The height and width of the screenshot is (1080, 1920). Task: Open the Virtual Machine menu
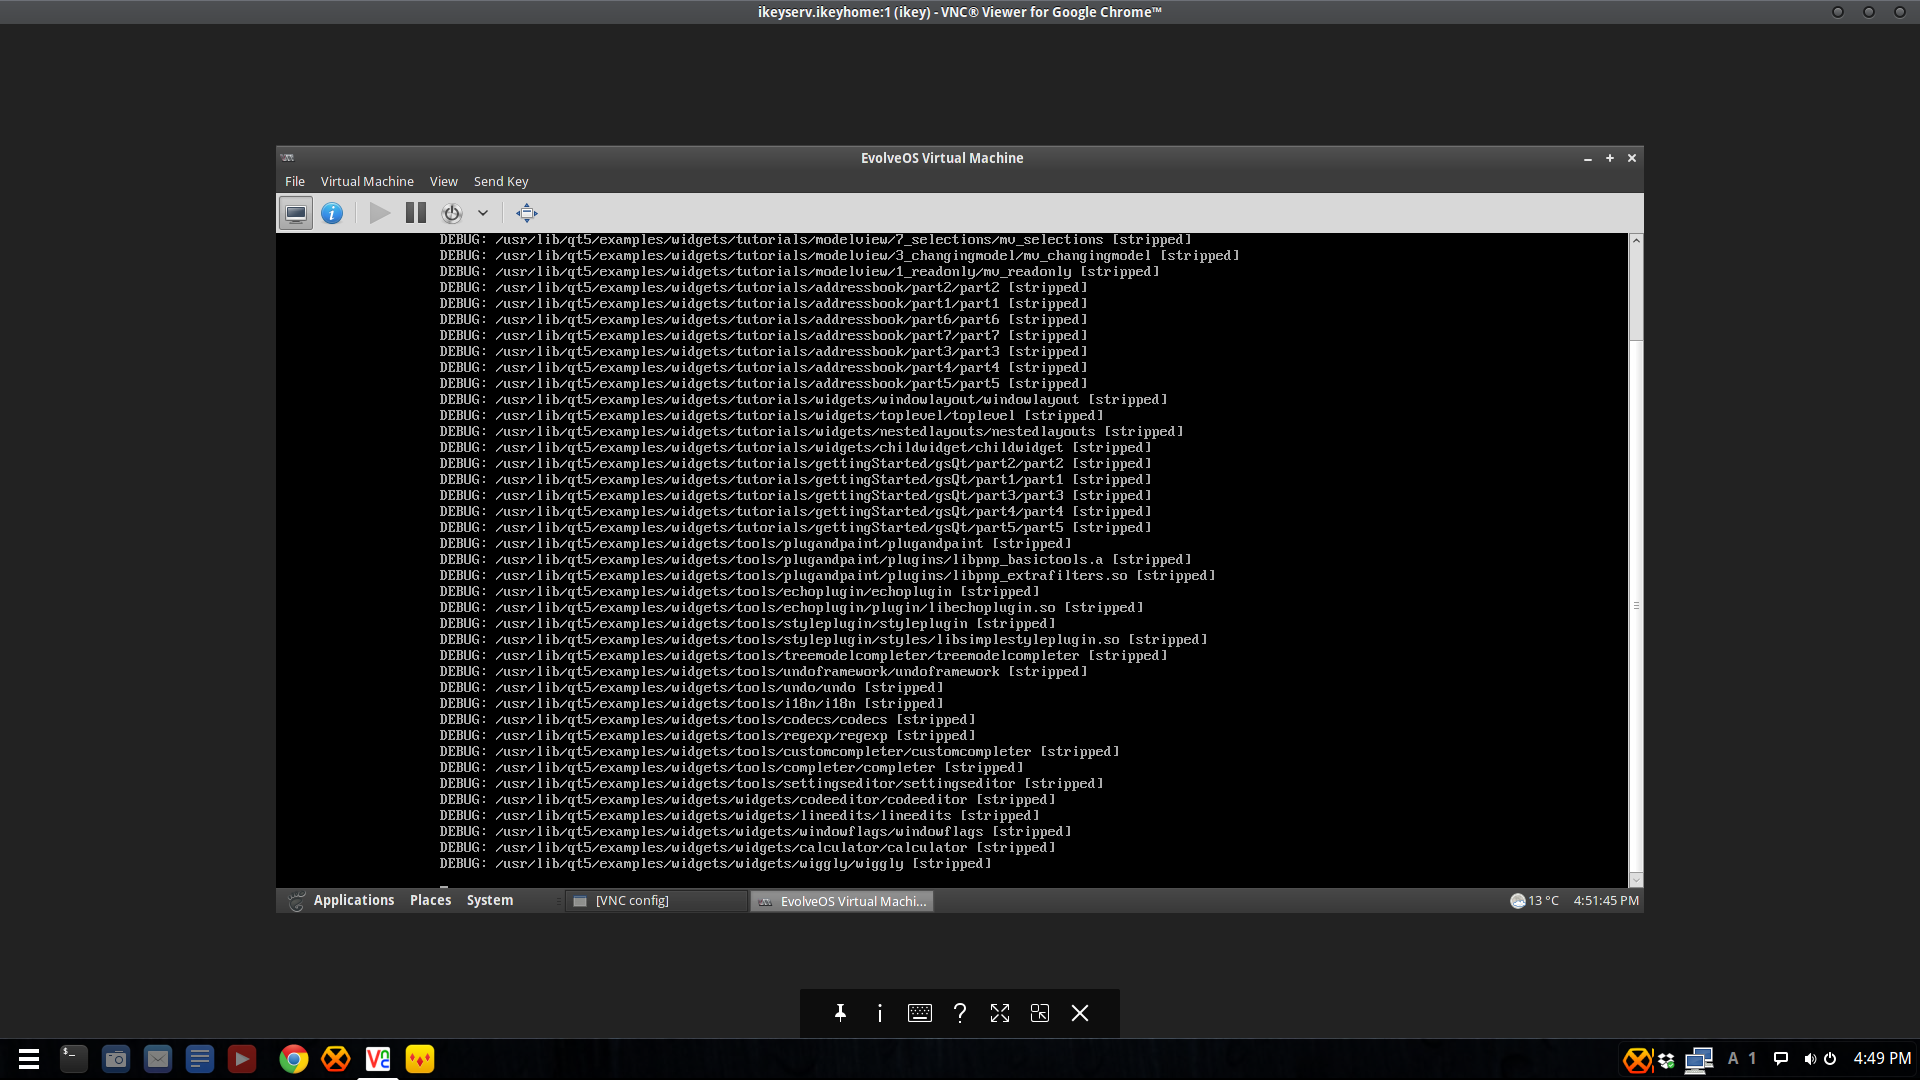click(367, 181)
